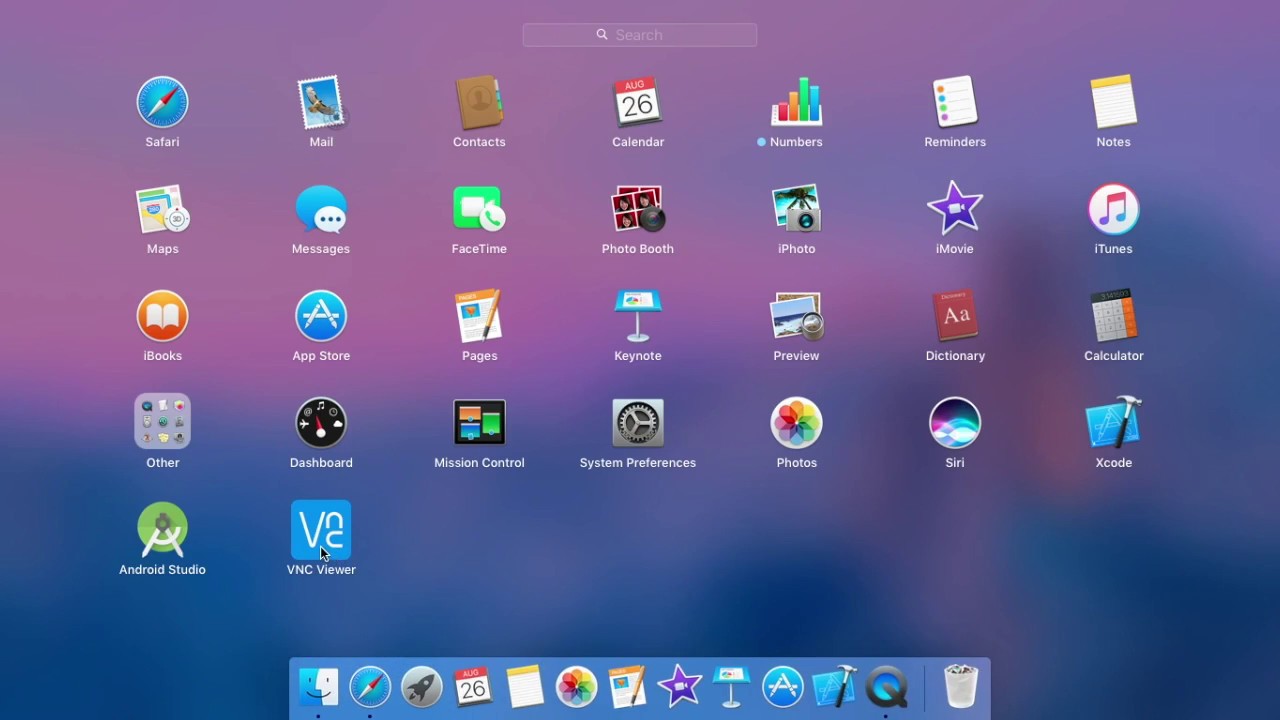The image size is (1280, 720).
Task: Click the Launchpad rocket in the Dock
Action: pyautogui.click(x=421, y=687)
